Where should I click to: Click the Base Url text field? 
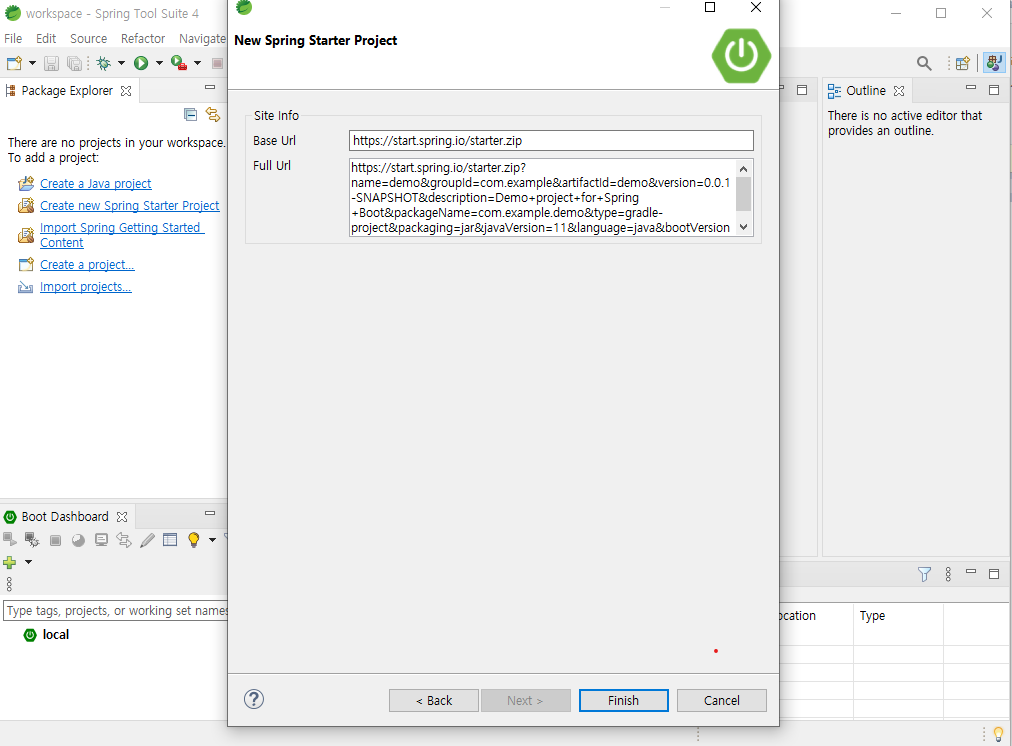click(x=551, y=141)
